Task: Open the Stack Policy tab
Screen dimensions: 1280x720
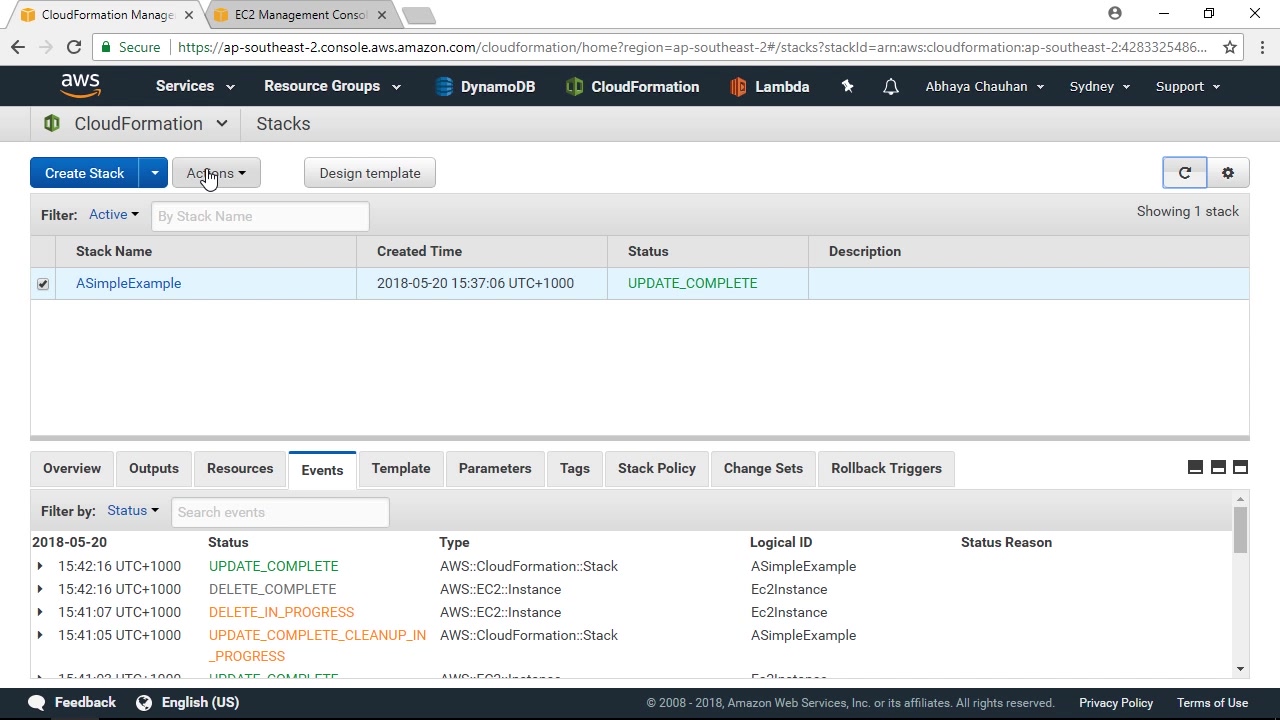Action: pos(657,468)
